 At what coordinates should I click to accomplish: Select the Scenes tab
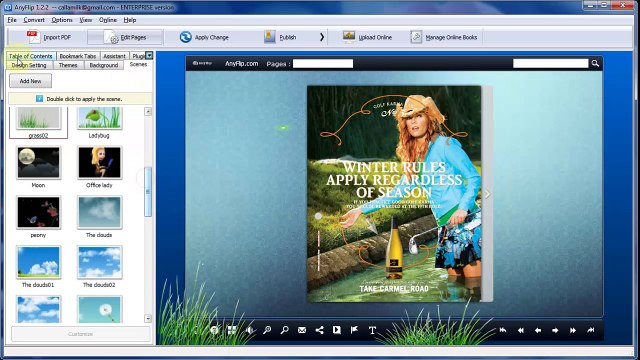click(138, 64)
